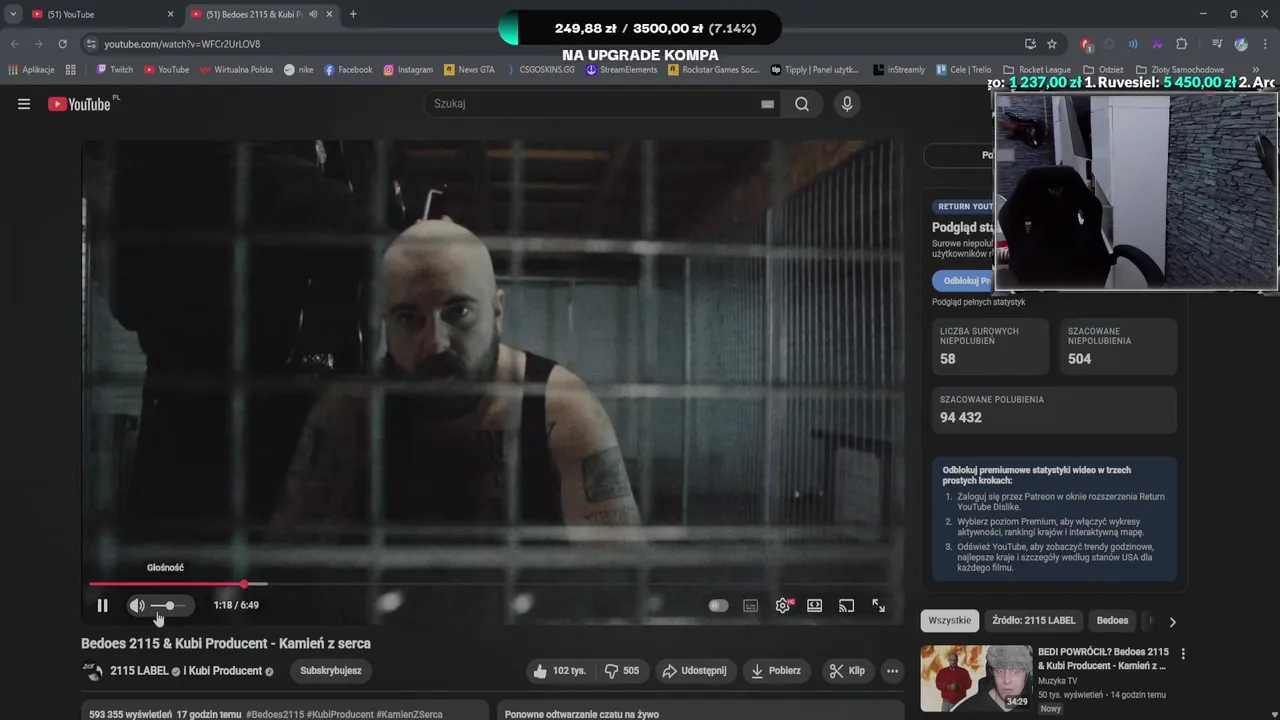Open the YouTube hamburger guide menu
This screenshot has width=1280, height=720.
24,104
